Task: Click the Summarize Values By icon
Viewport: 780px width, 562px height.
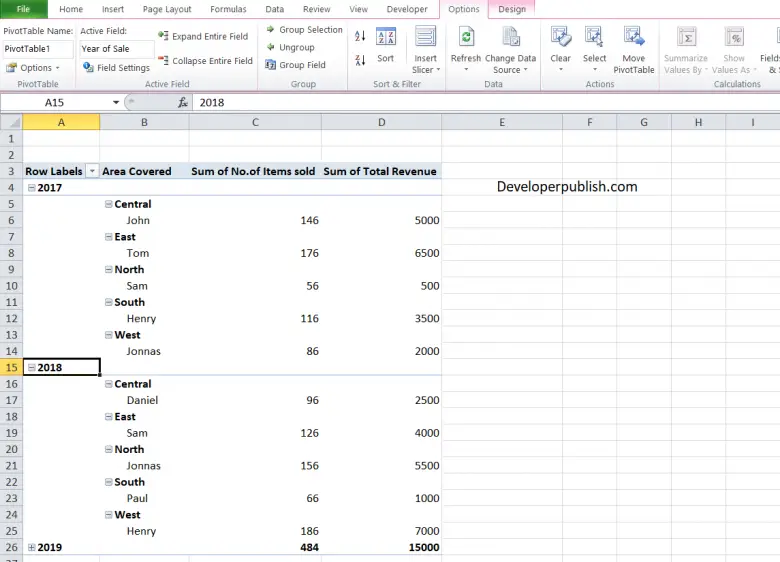Action: click(x=686, y=37)
